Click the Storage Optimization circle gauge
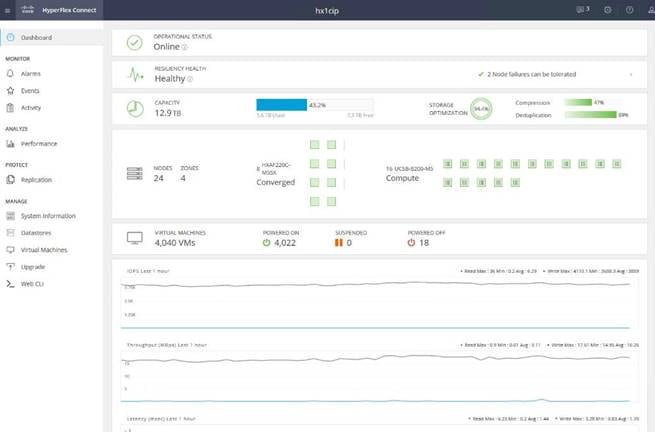This screenshot has width=655, height=432. point(481,109)
